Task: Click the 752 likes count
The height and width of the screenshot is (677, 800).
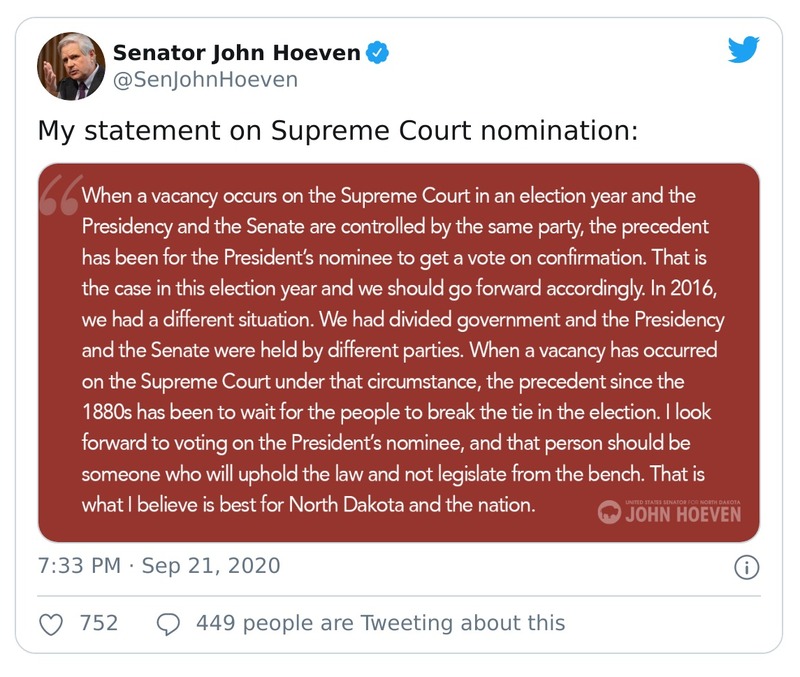Action: coord(98,624)
